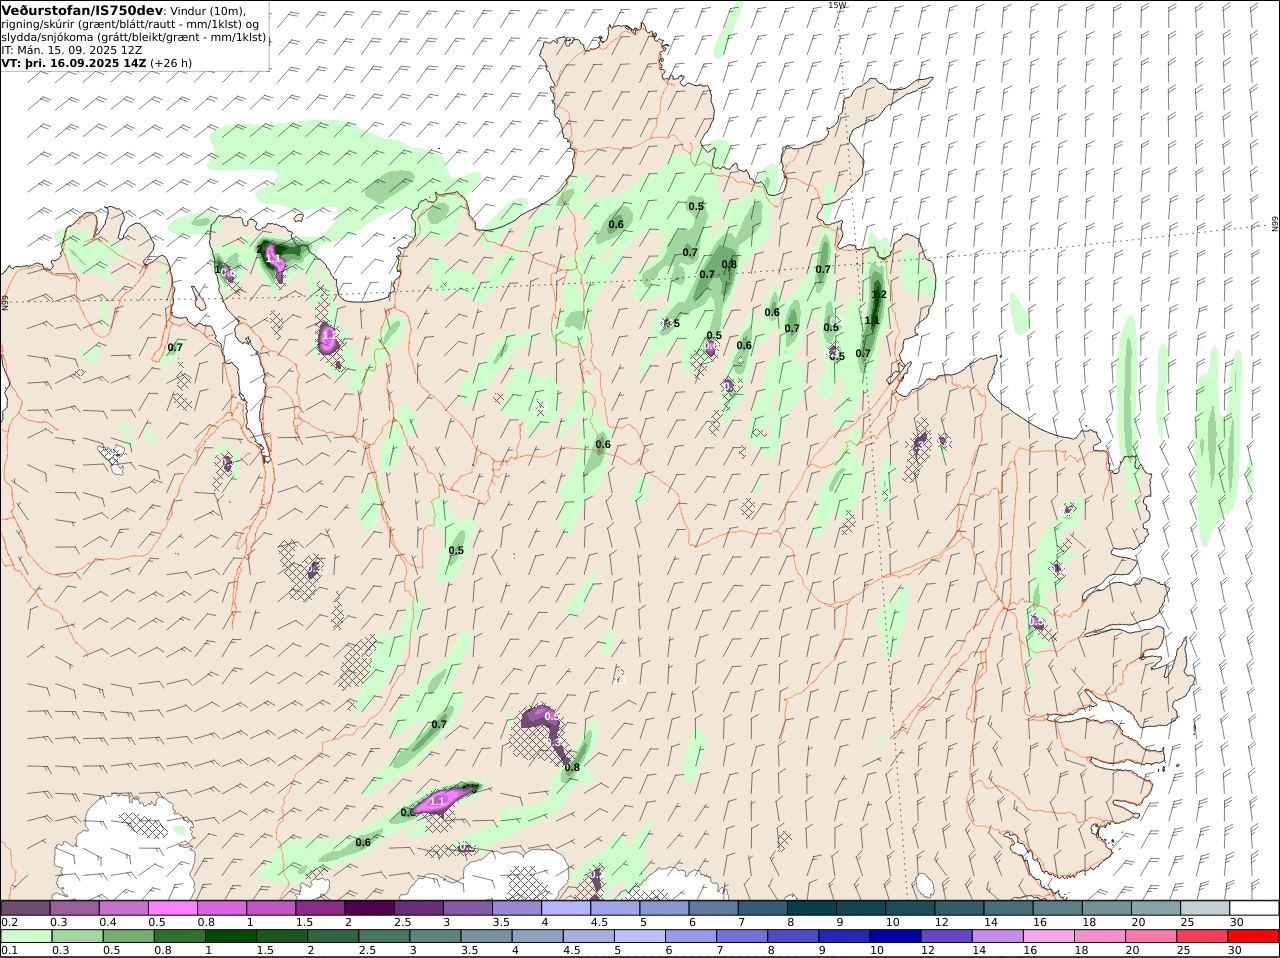Pick the bright red 30 swatch in the lower legend
Screen dimensions: 1280x958
coord(1253,936)
